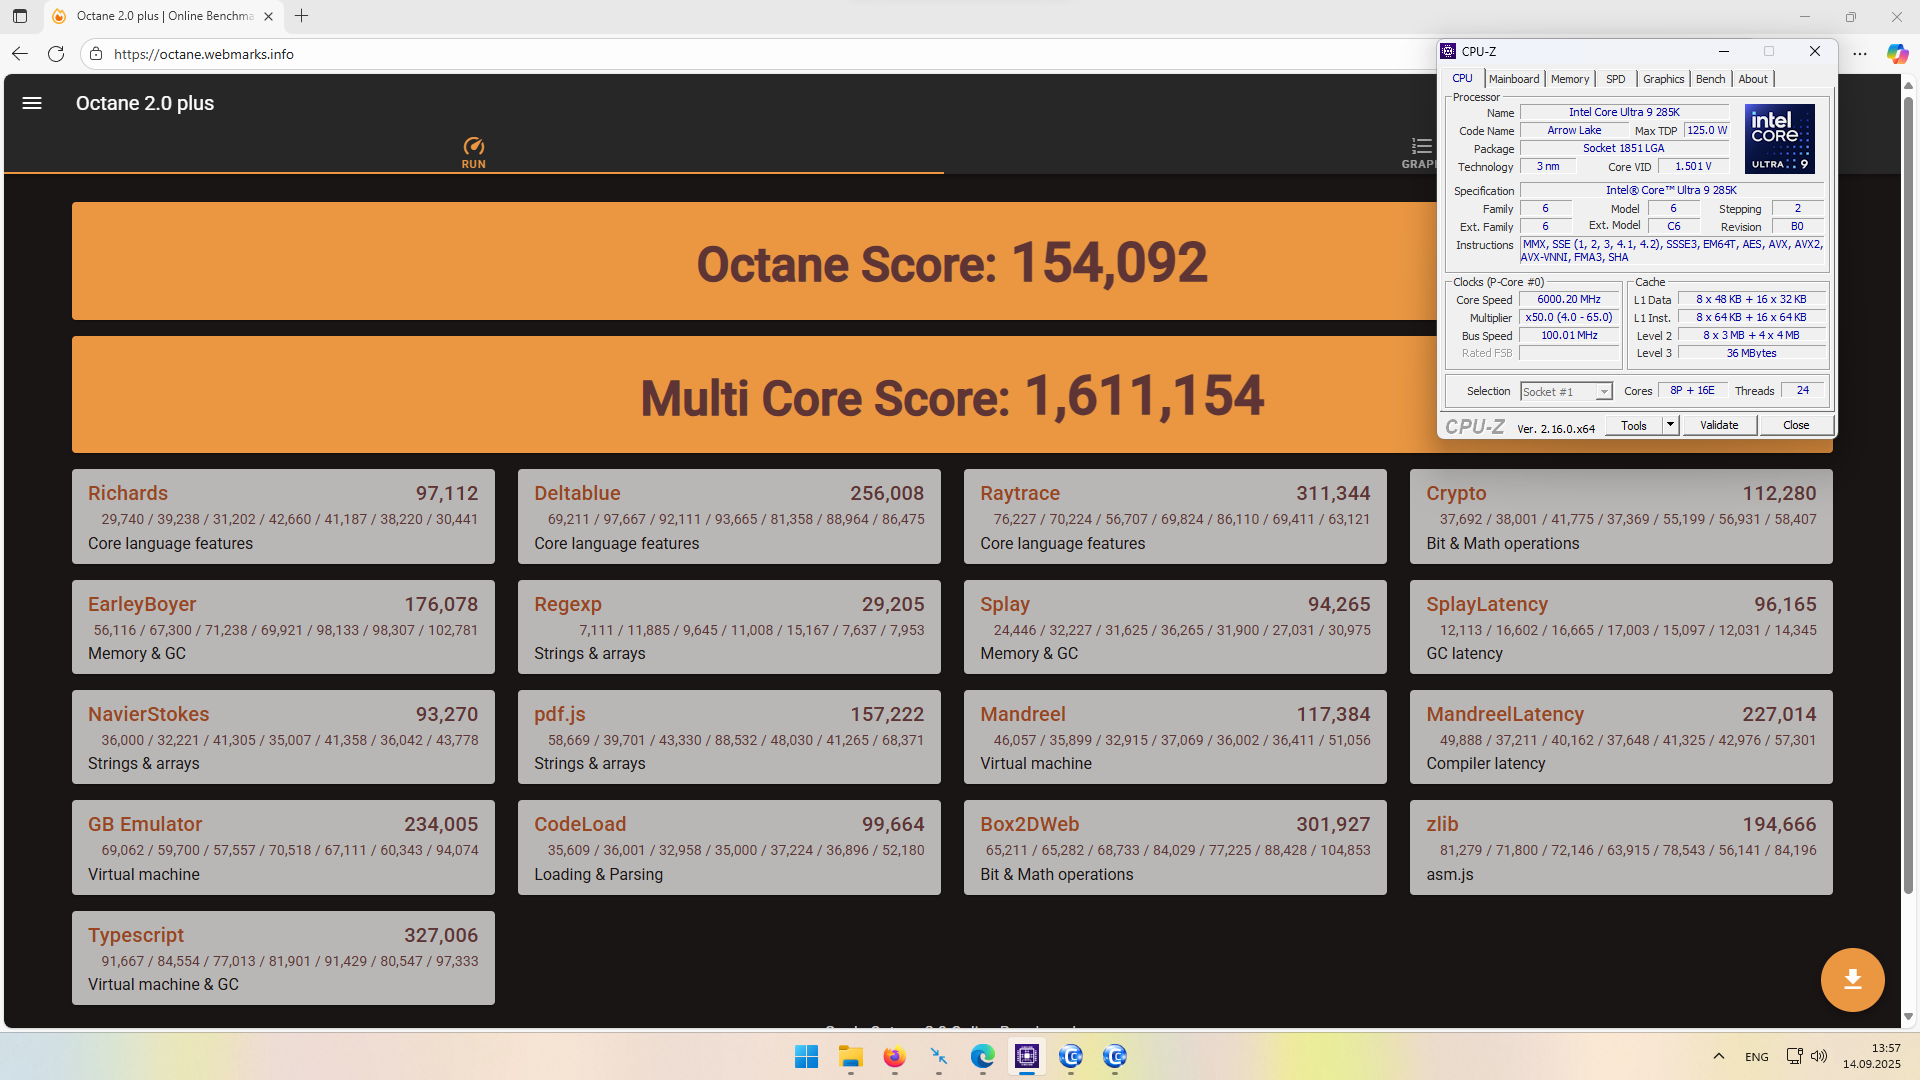Click the Validate button in CPU-Z
Viewport: 1920px width, 1080px height.
coord(1718,425)
